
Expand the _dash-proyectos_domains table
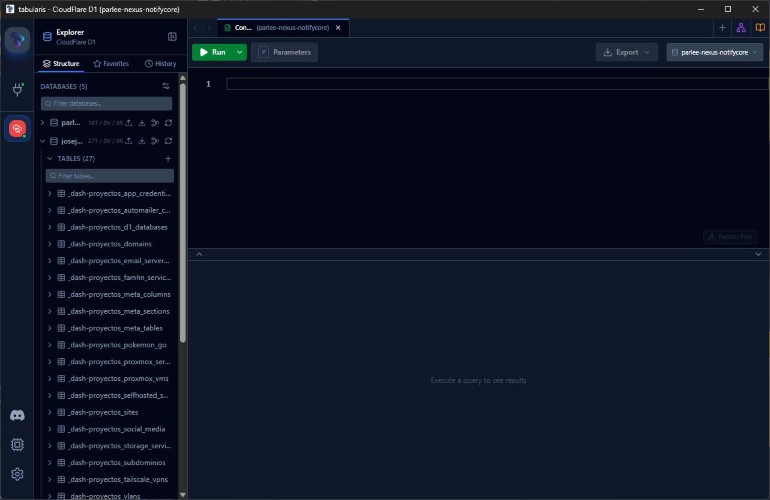(x=50, y=244)
